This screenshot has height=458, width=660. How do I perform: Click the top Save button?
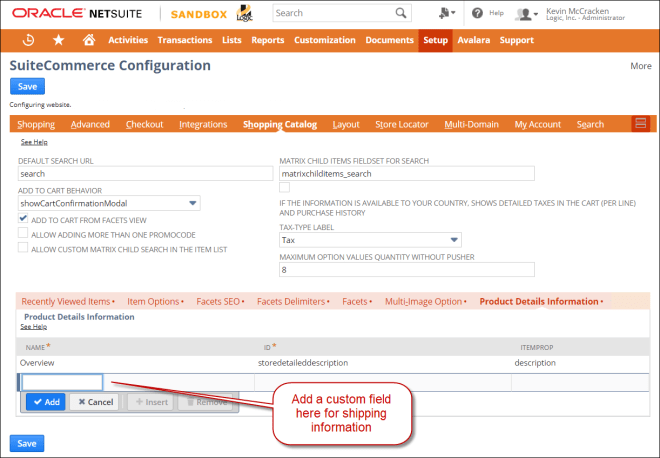(x=27, y=87)
